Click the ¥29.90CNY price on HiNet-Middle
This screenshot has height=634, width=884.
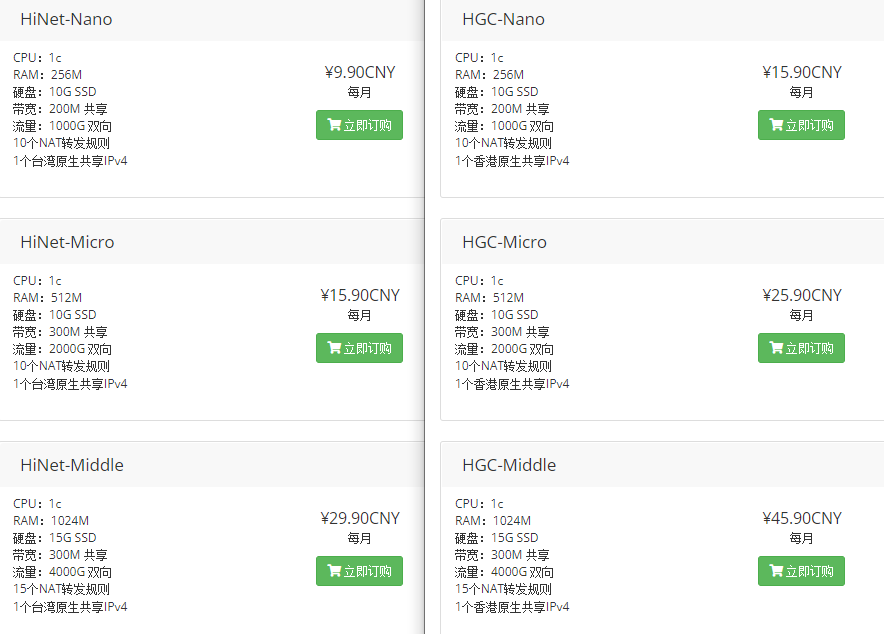tap(360, 518)
